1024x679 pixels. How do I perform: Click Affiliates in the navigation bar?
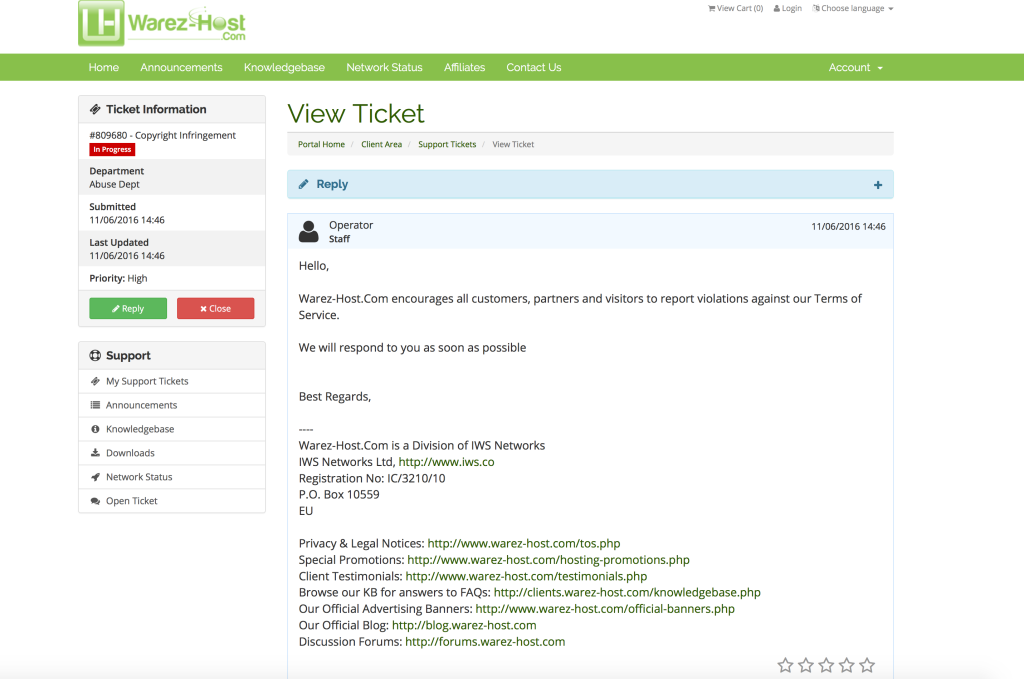coord(464,67)
